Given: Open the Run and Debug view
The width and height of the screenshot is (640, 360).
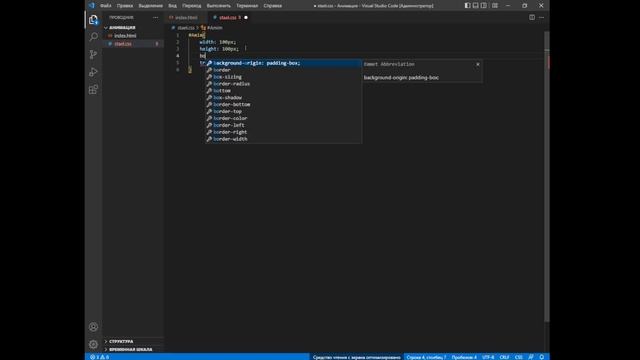Looking at the screenshot, I should [93, 72].
